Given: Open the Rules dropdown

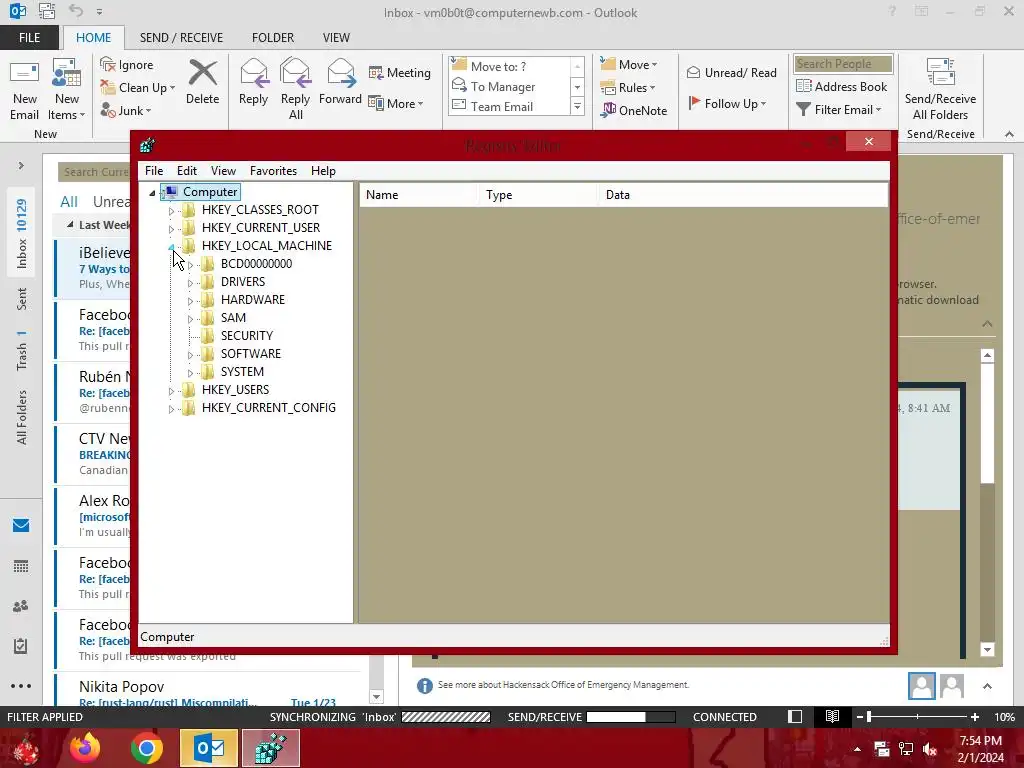Looking at the screenshot, I should click(x=628, y=88).
